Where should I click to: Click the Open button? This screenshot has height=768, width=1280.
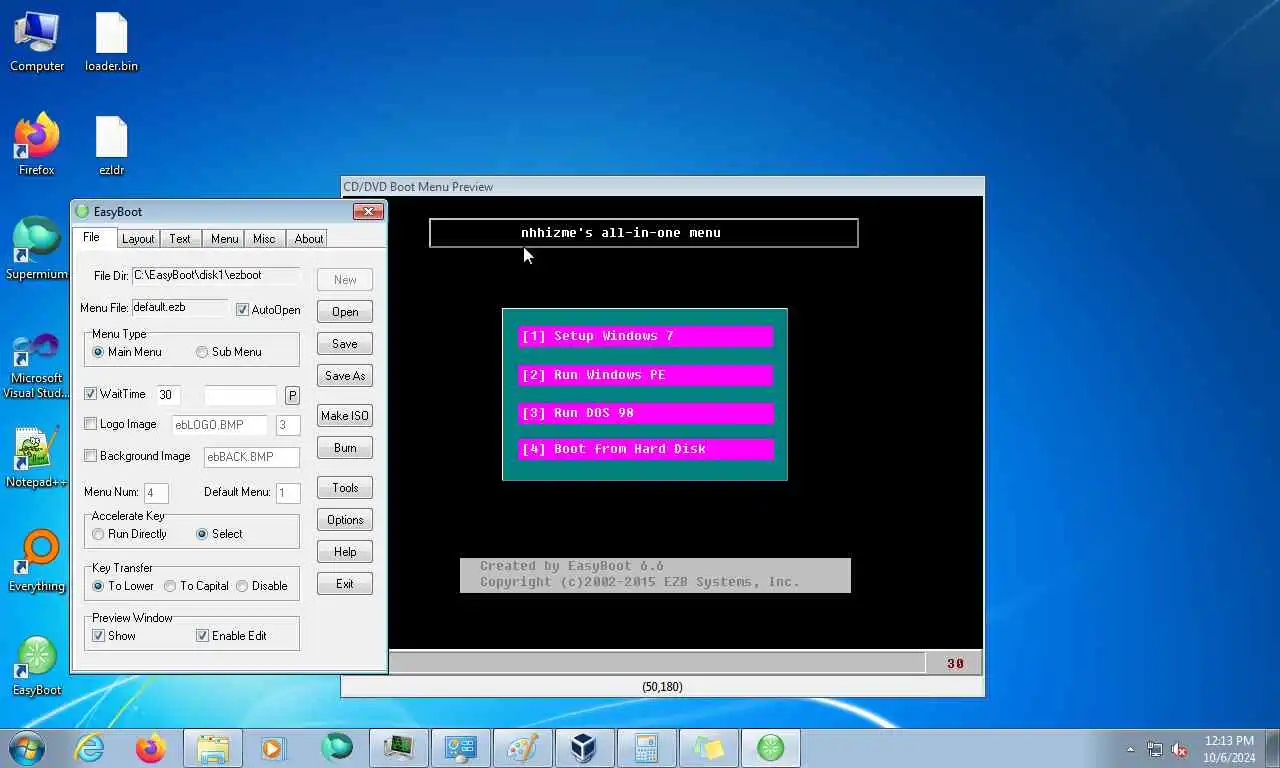[345, 312]
